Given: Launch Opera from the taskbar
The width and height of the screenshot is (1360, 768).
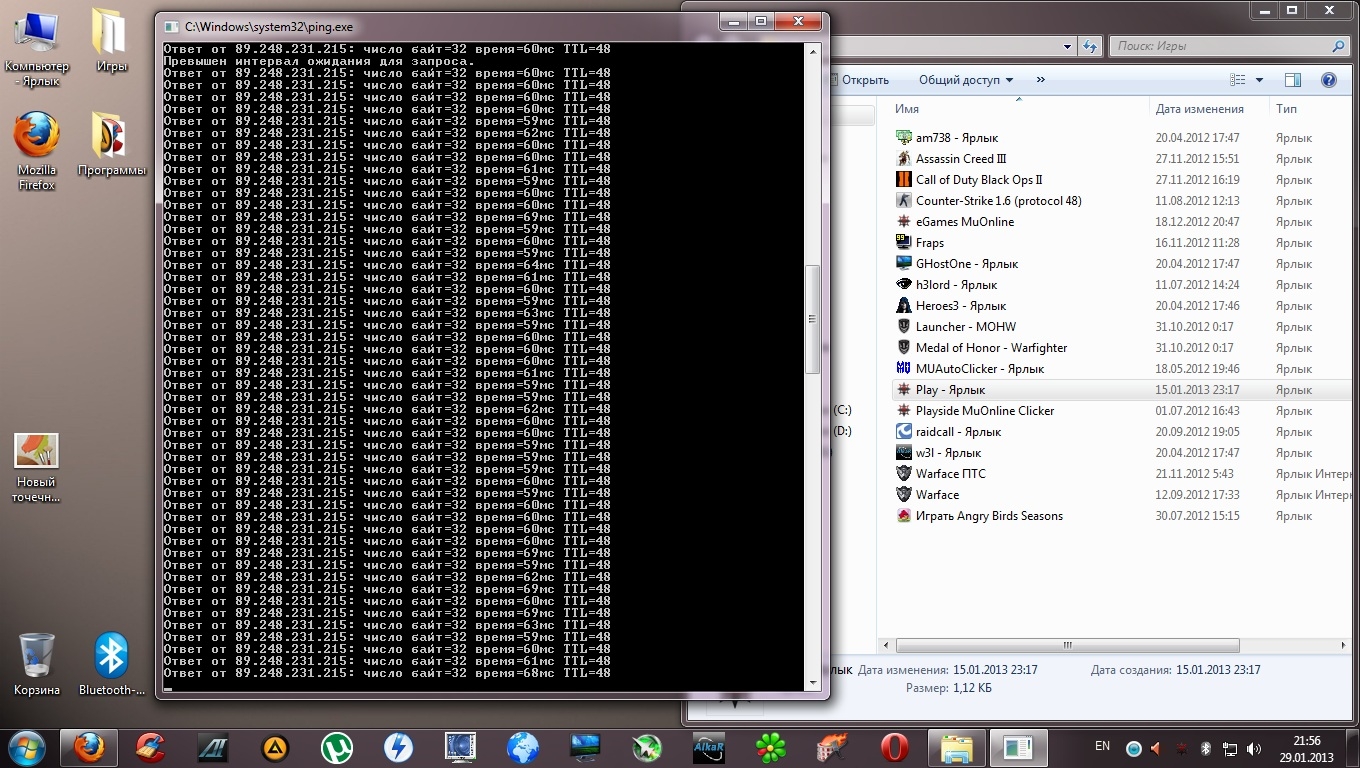Looking at the screenshot, I should (894, 747).
